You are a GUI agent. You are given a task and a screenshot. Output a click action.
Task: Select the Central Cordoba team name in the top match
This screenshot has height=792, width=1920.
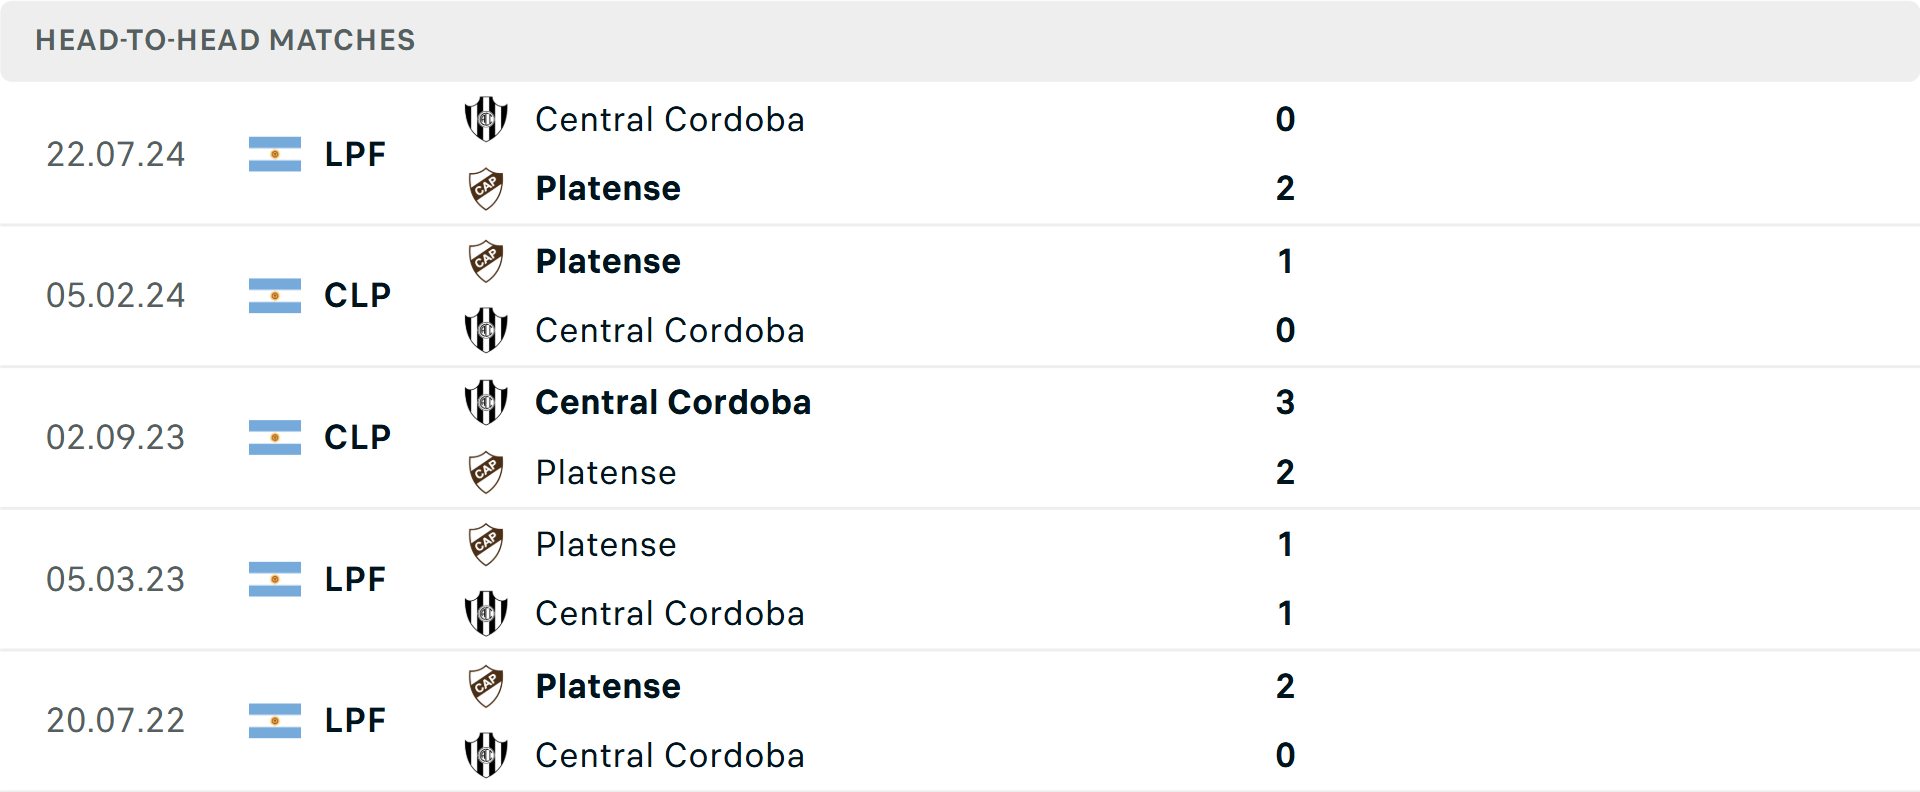coord(670,120)
